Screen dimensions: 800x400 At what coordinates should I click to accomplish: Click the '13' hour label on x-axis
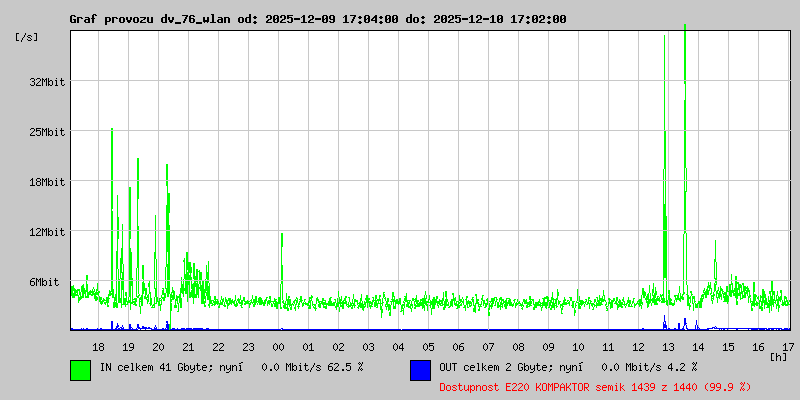point(668,347)
